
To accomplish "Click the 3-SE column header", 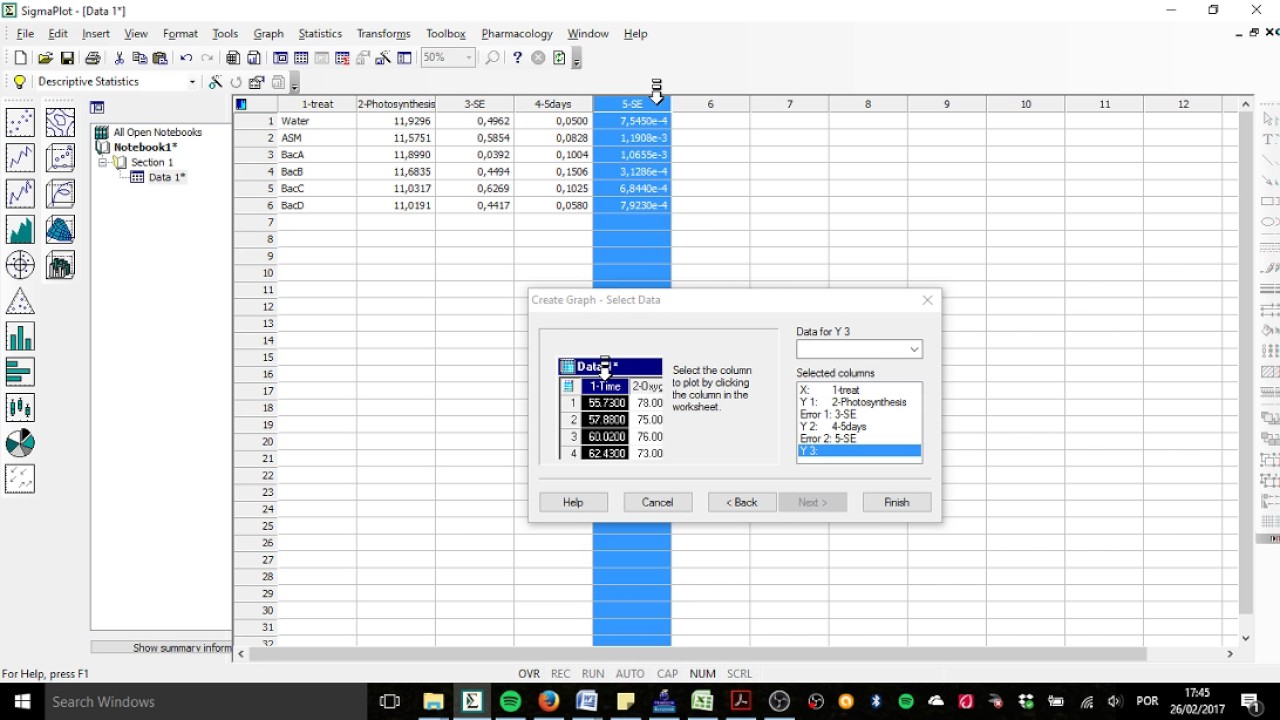I will point(475,104).
